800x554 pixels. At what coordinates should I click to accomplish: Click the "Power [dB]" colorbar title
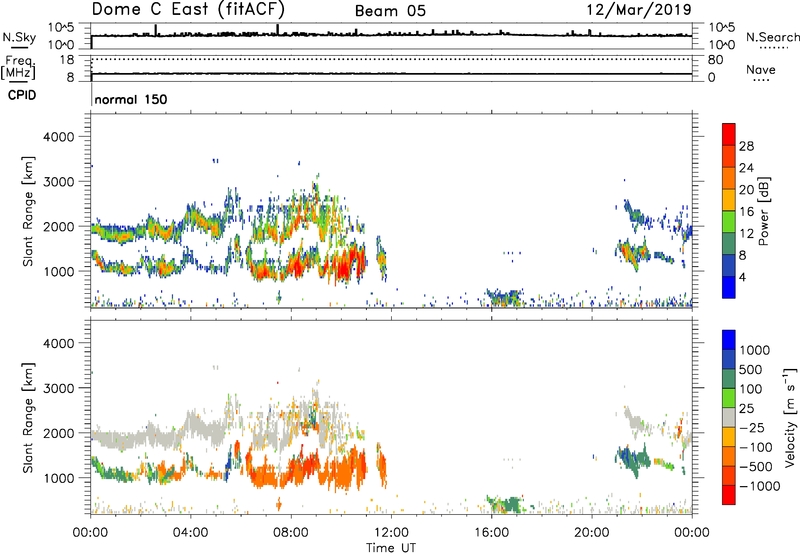[x=763, y=211]
